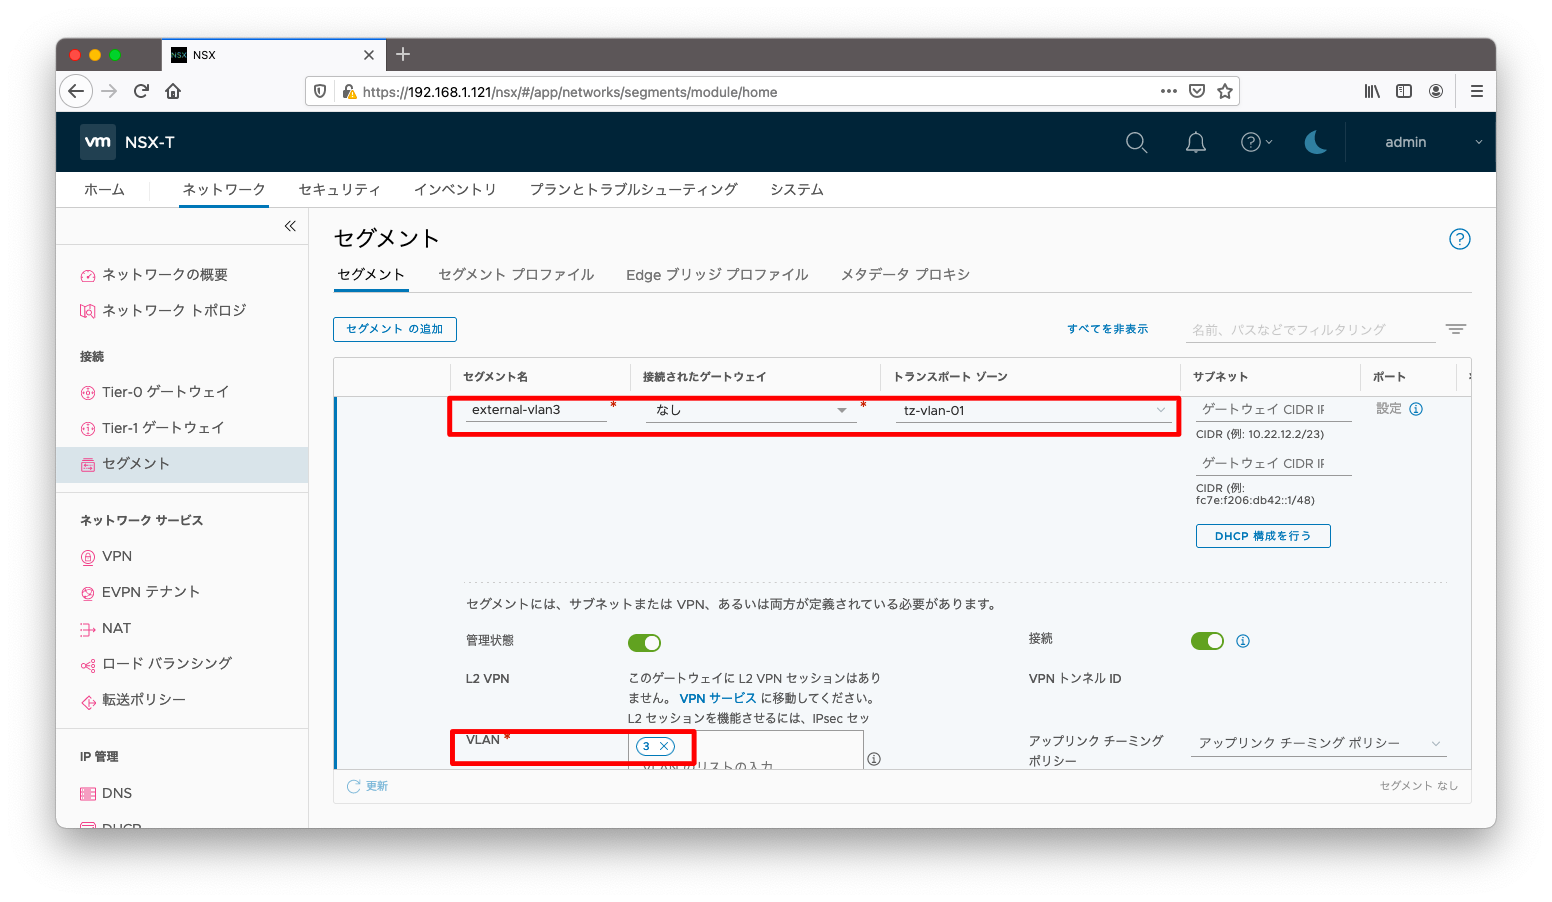Image resolution: width=1552 pixels, height=902 pixels.
Task: Switch to セグメント プロファイル tab
Action: click(x=516, y=274)
